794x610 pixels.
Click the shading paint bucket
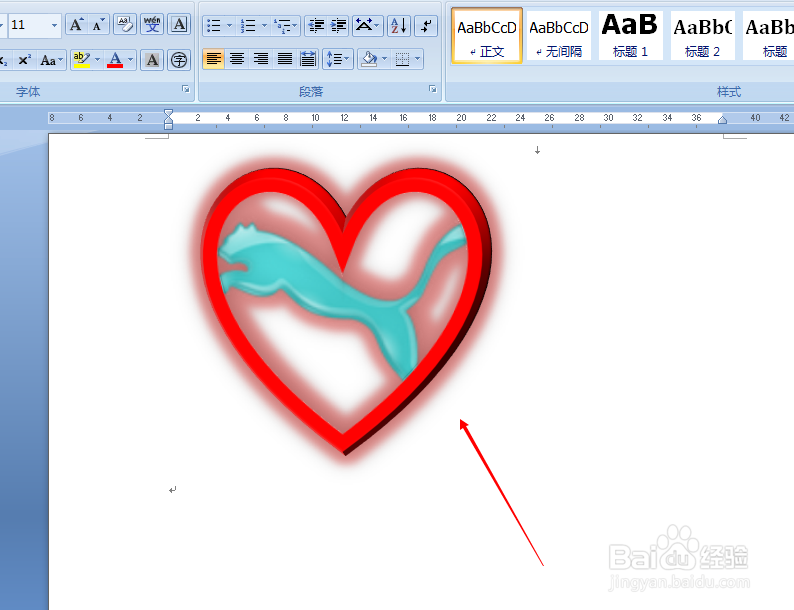point(369,59)
